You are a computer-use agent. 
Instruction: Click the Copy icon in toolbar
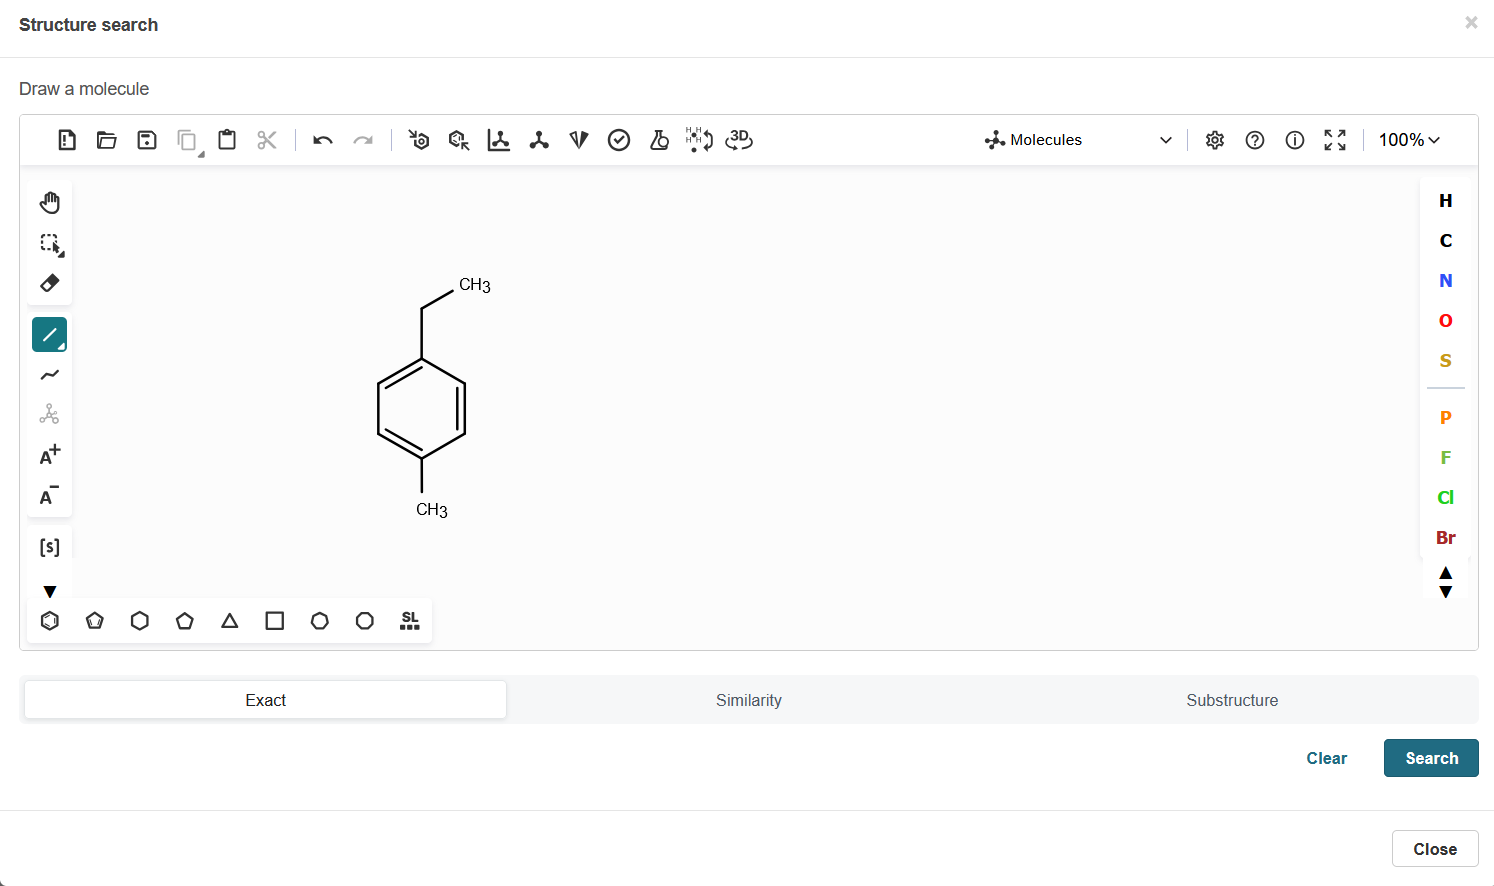click(x=187, y=140)
